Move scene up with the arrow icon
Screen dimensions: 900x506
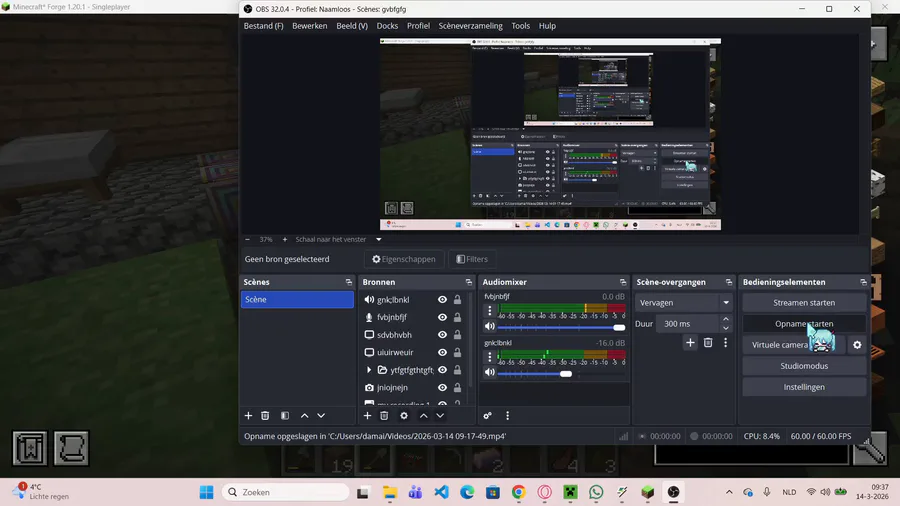[x=305, y=415]
